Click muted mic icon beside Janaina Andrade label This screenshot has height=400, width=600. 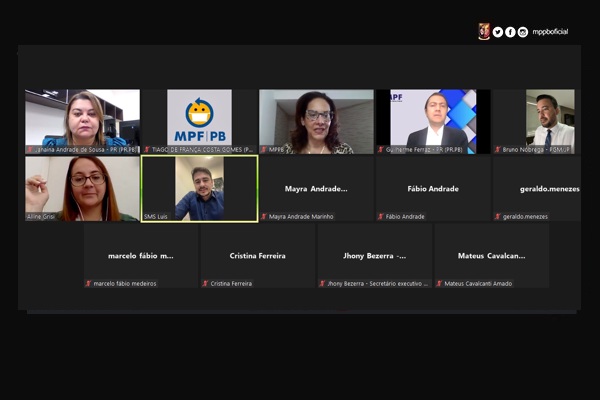[x=30, y=150]
